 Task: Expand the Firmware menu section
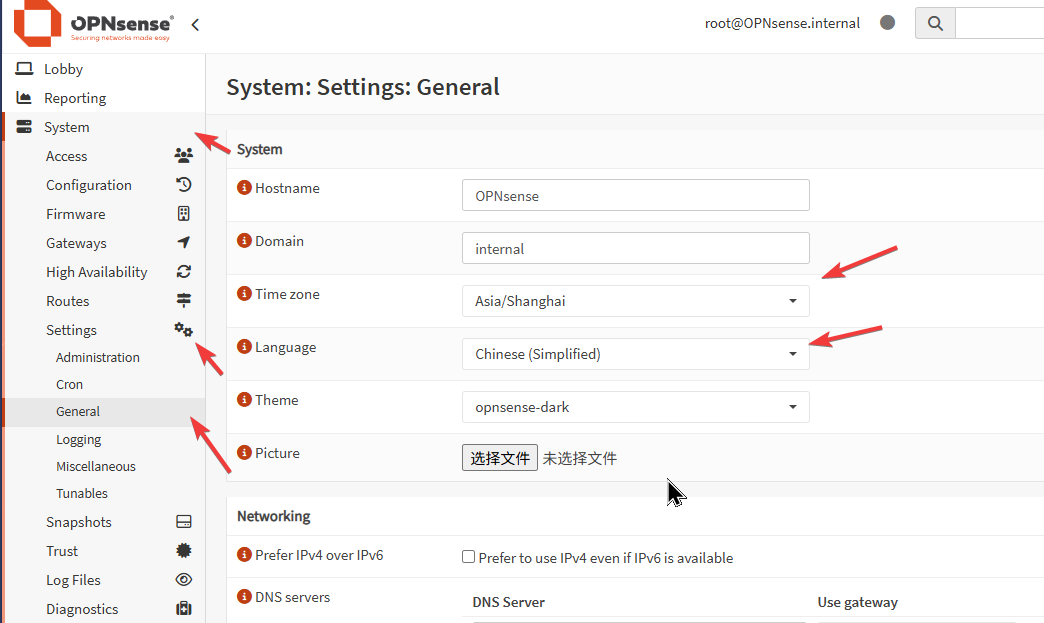(76, 214)
